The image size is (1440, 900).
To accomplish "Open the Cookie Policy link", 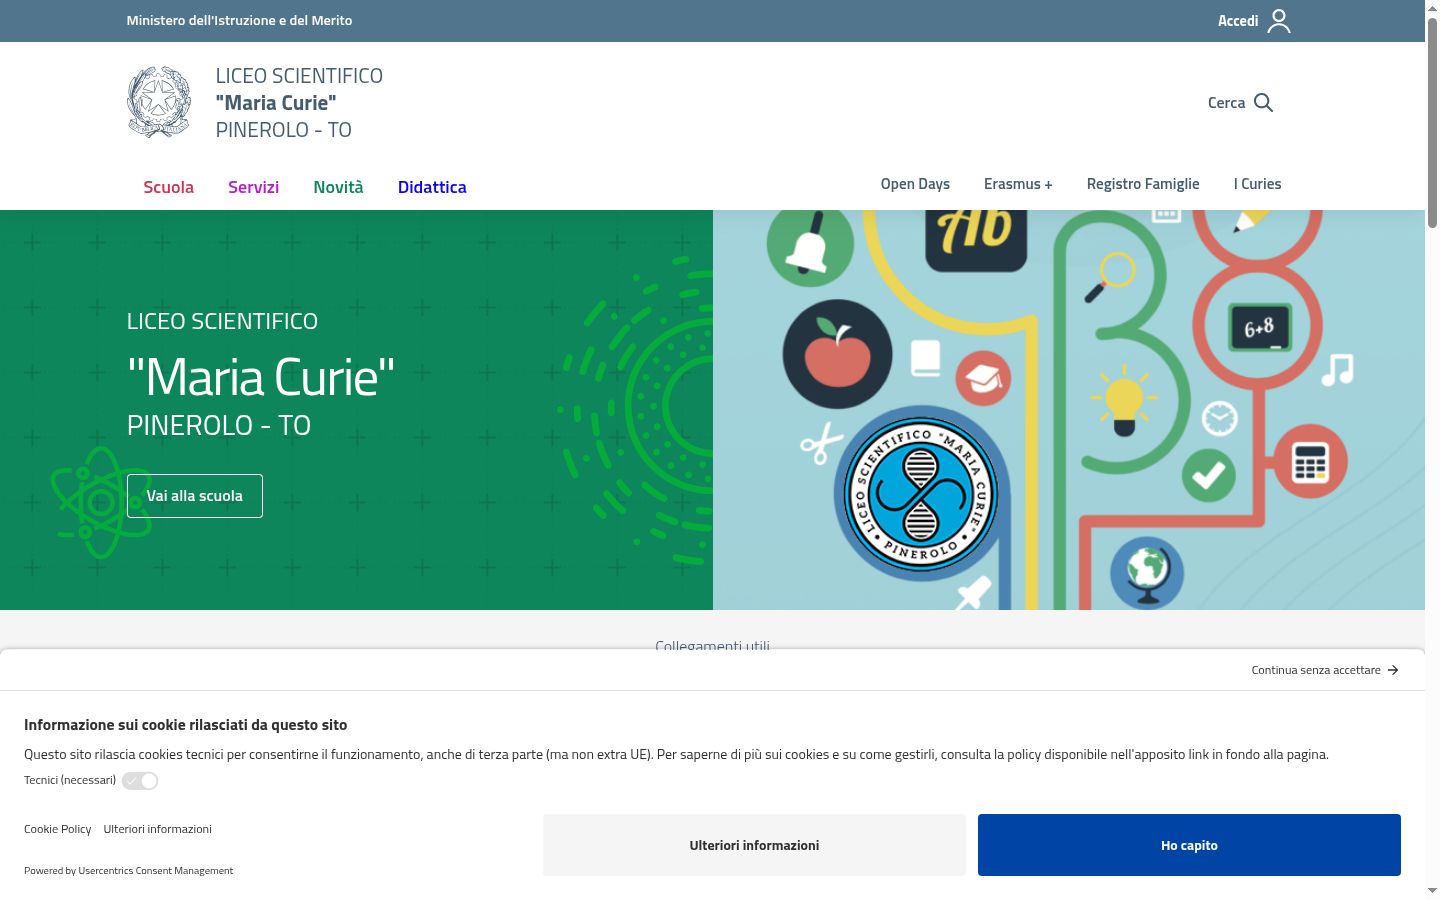I will [57, 829].
